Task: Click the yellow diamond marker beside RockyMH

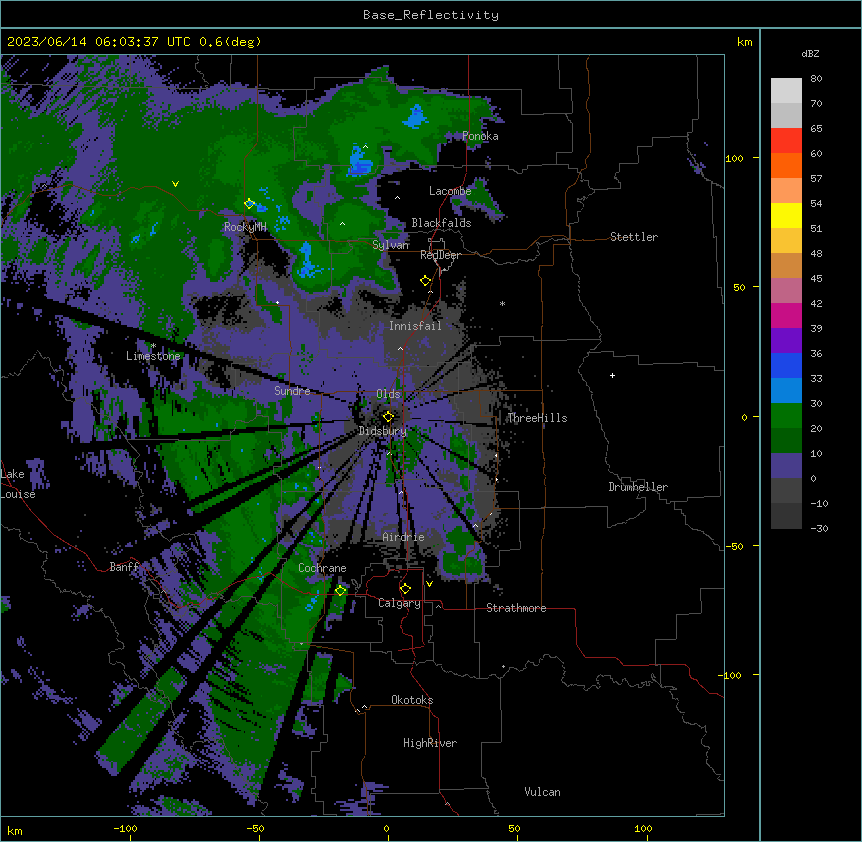Action: [x=249, y=204]
